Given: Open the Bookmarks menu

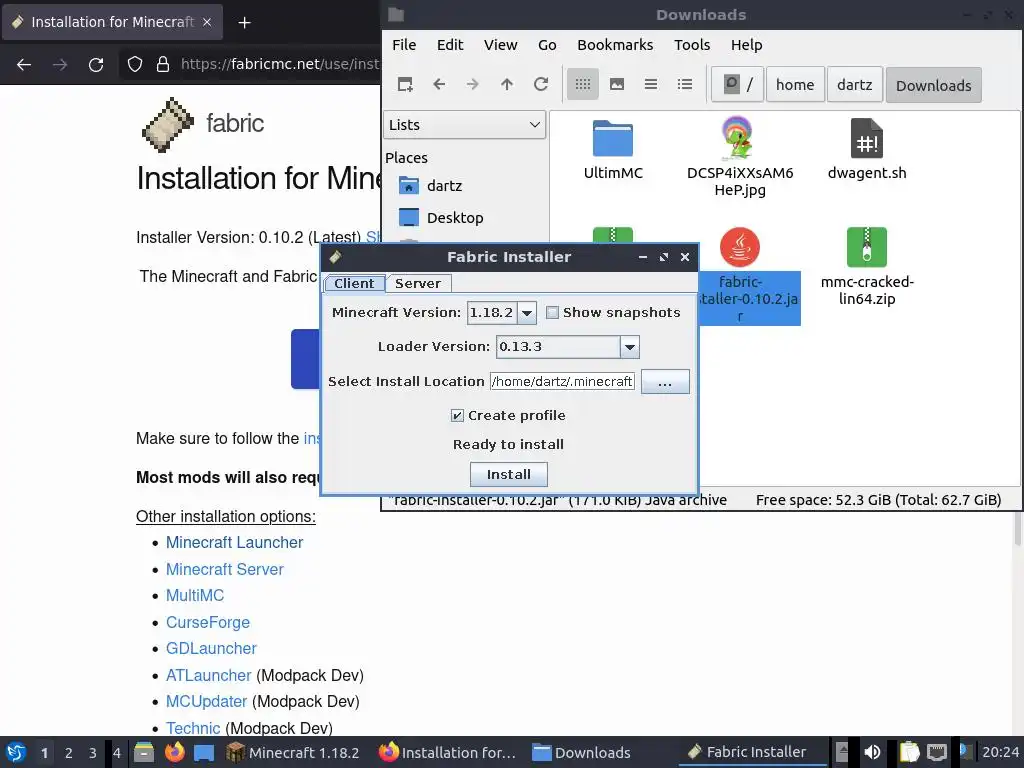Looking at the screenshot, I should (x=615, y=45).
